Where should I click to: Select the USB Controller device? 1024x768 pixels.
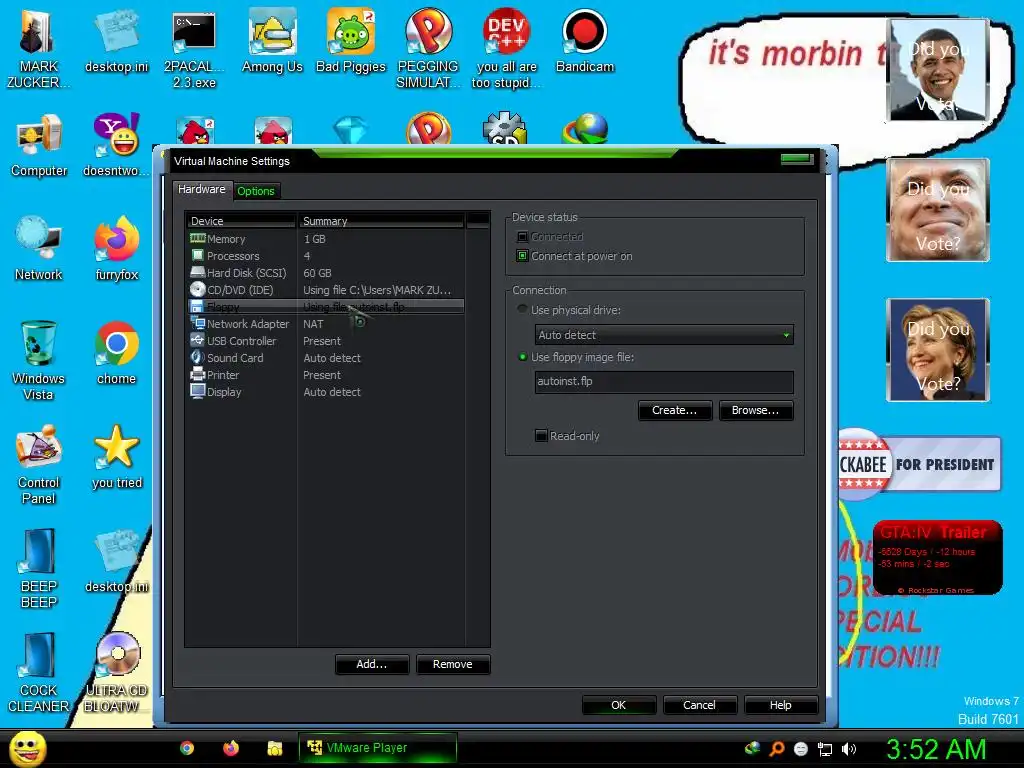tap(327, 341)
